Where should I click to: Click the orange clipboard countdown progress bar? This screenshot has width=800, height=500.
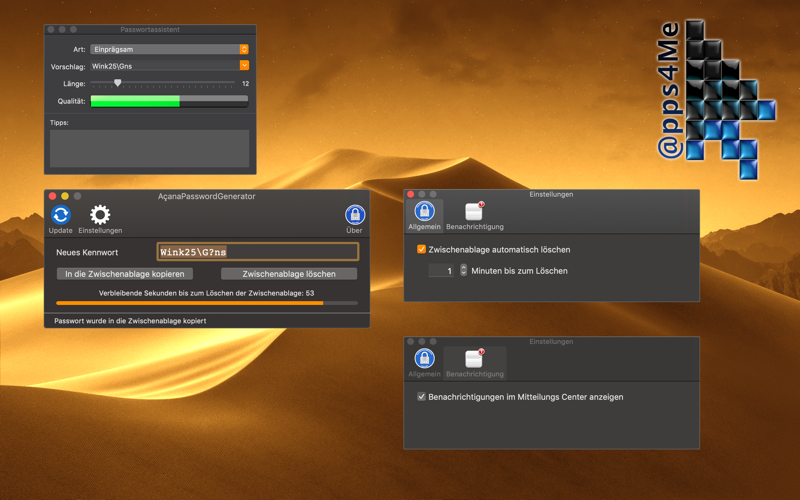coord(207,303)
